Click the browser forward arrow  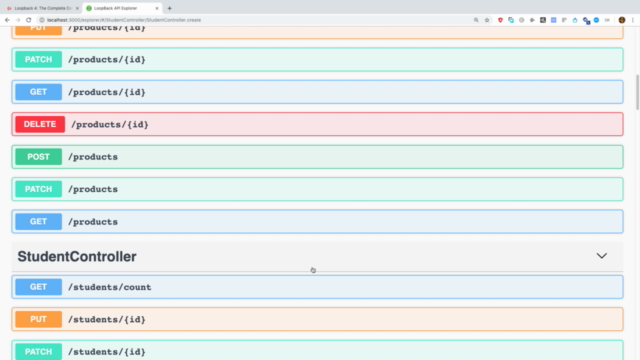[18, 20]
